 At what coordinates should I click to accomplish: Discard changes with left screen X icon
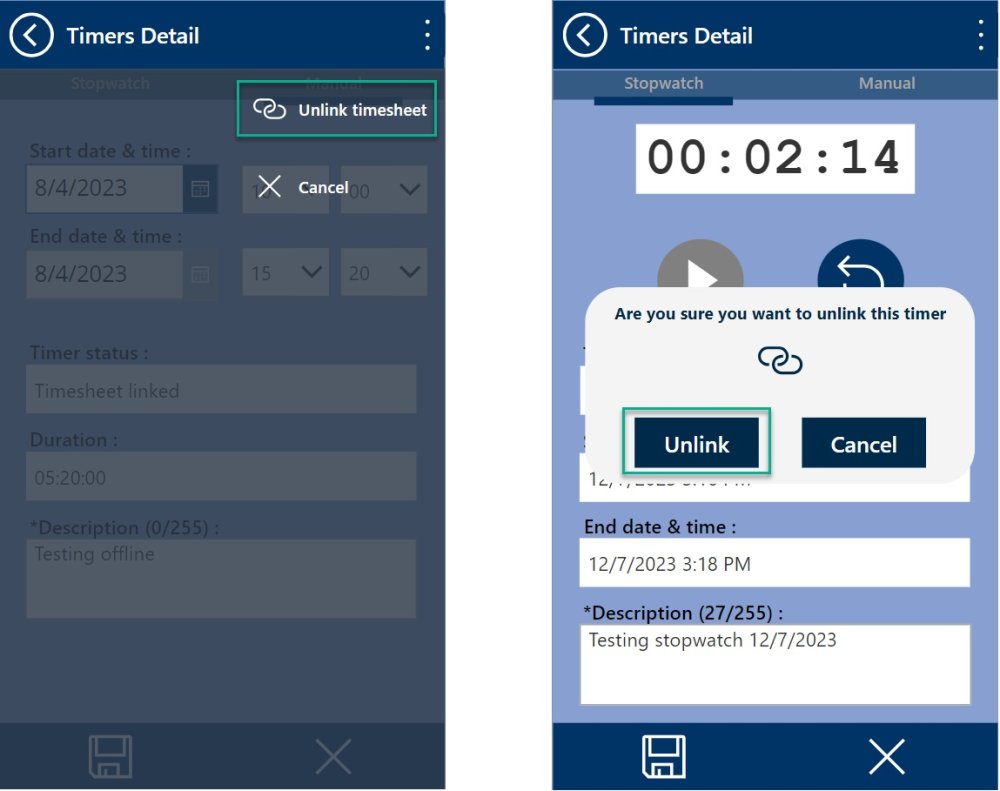click(x=333, y=757)
